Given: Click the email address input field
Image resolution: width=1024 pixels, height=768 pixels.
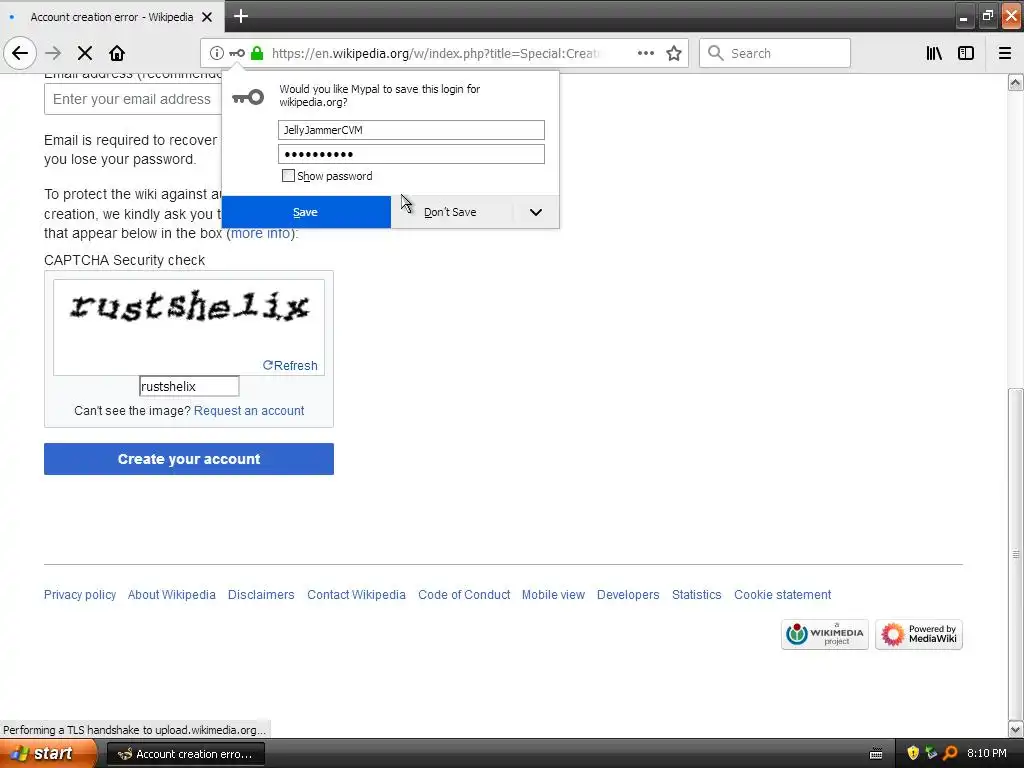Looking at the screenshot, I should 133,99.
